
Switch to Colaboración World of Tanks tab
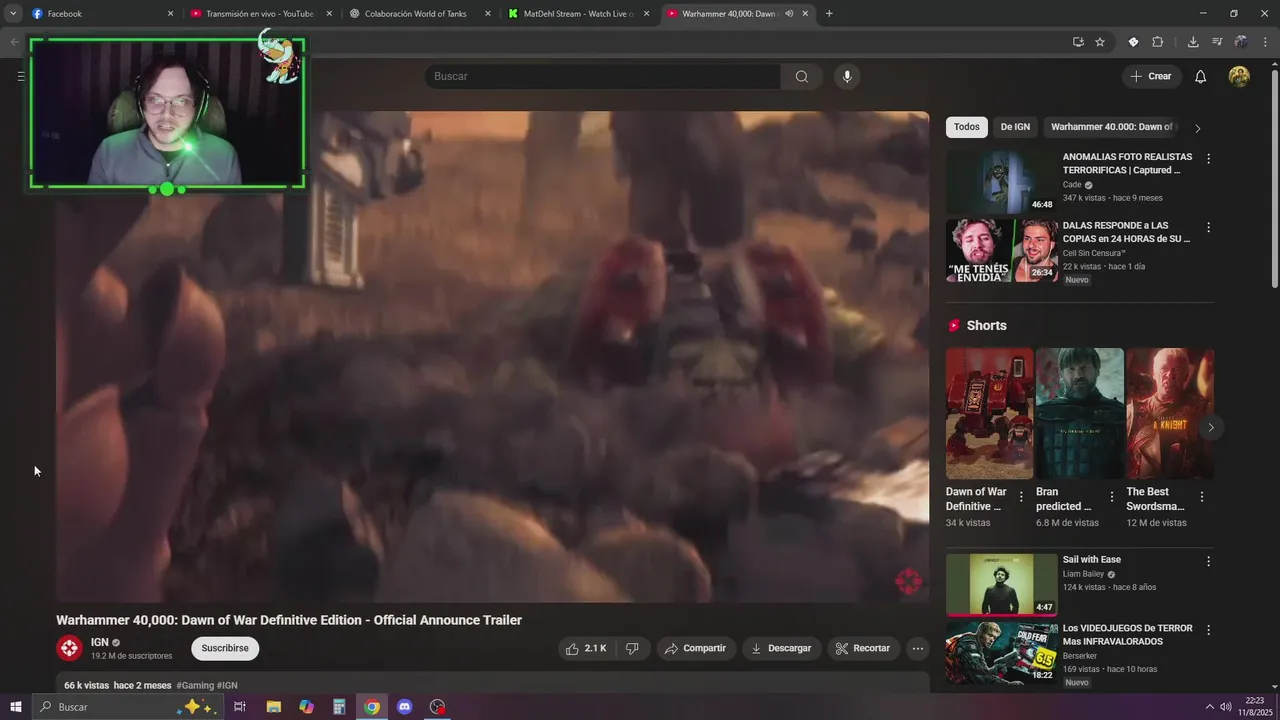[421, 14]
